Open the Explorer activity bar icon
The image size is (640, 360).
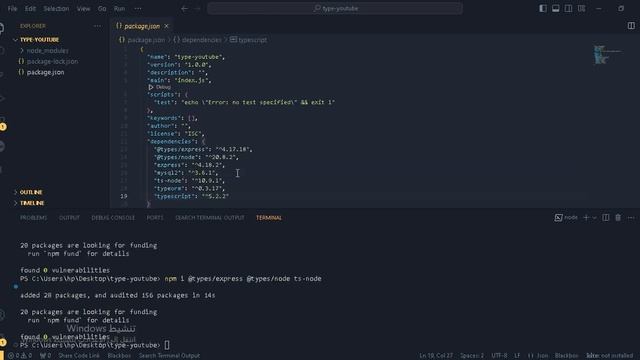coord(2,28)
